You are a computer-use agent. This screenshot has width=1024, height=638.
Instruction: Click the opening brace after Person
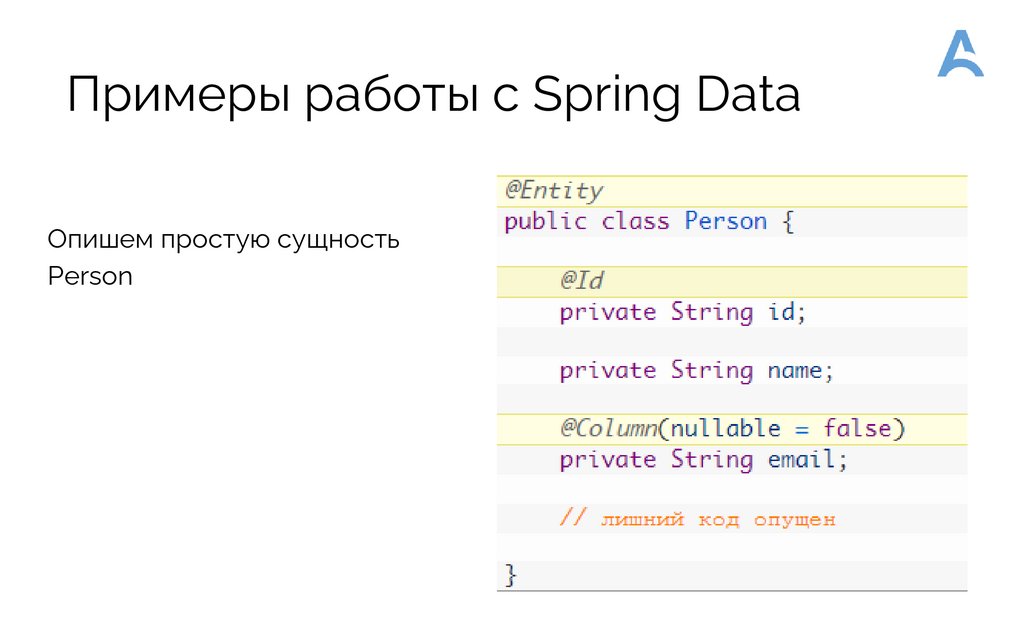[789, 221]
